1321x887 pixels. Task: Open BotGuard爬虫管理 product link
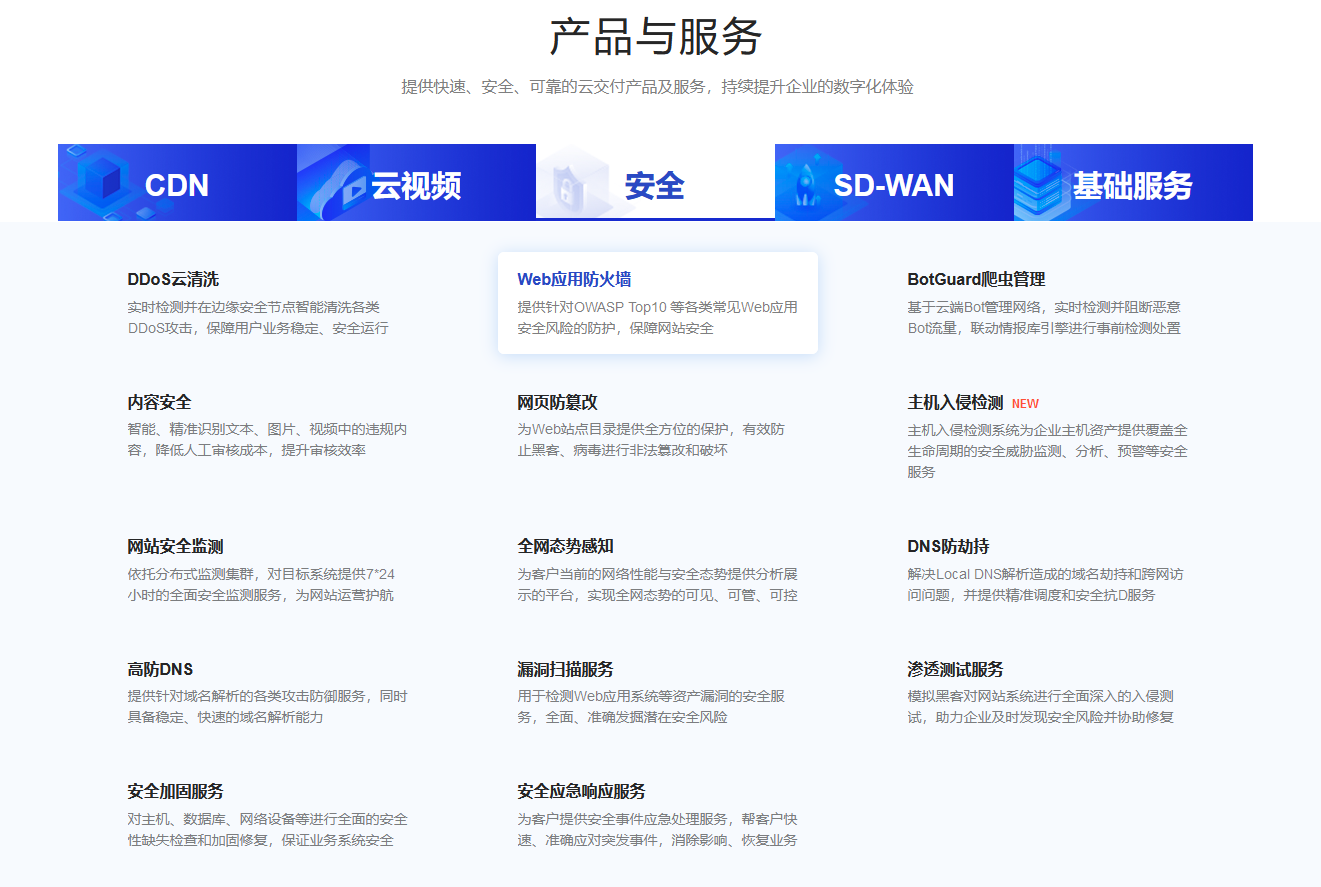pos(976,279)
